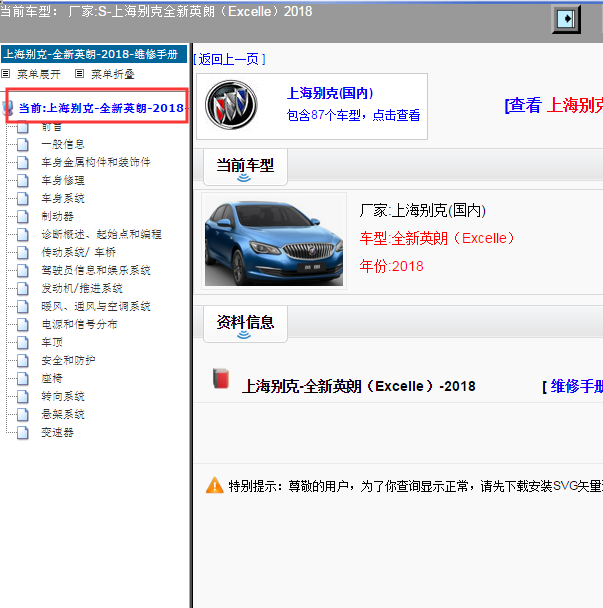This screenshot has height=608, width=603.
Task: Open the 转向系统 section
Action: (63, 397)
